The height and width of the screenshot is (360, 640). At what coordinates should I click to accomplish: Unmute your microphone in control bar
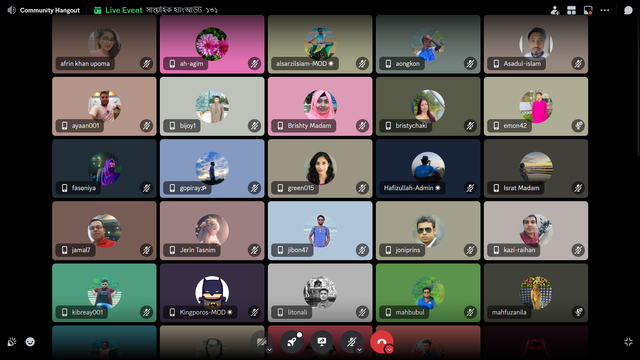(351, 342)
